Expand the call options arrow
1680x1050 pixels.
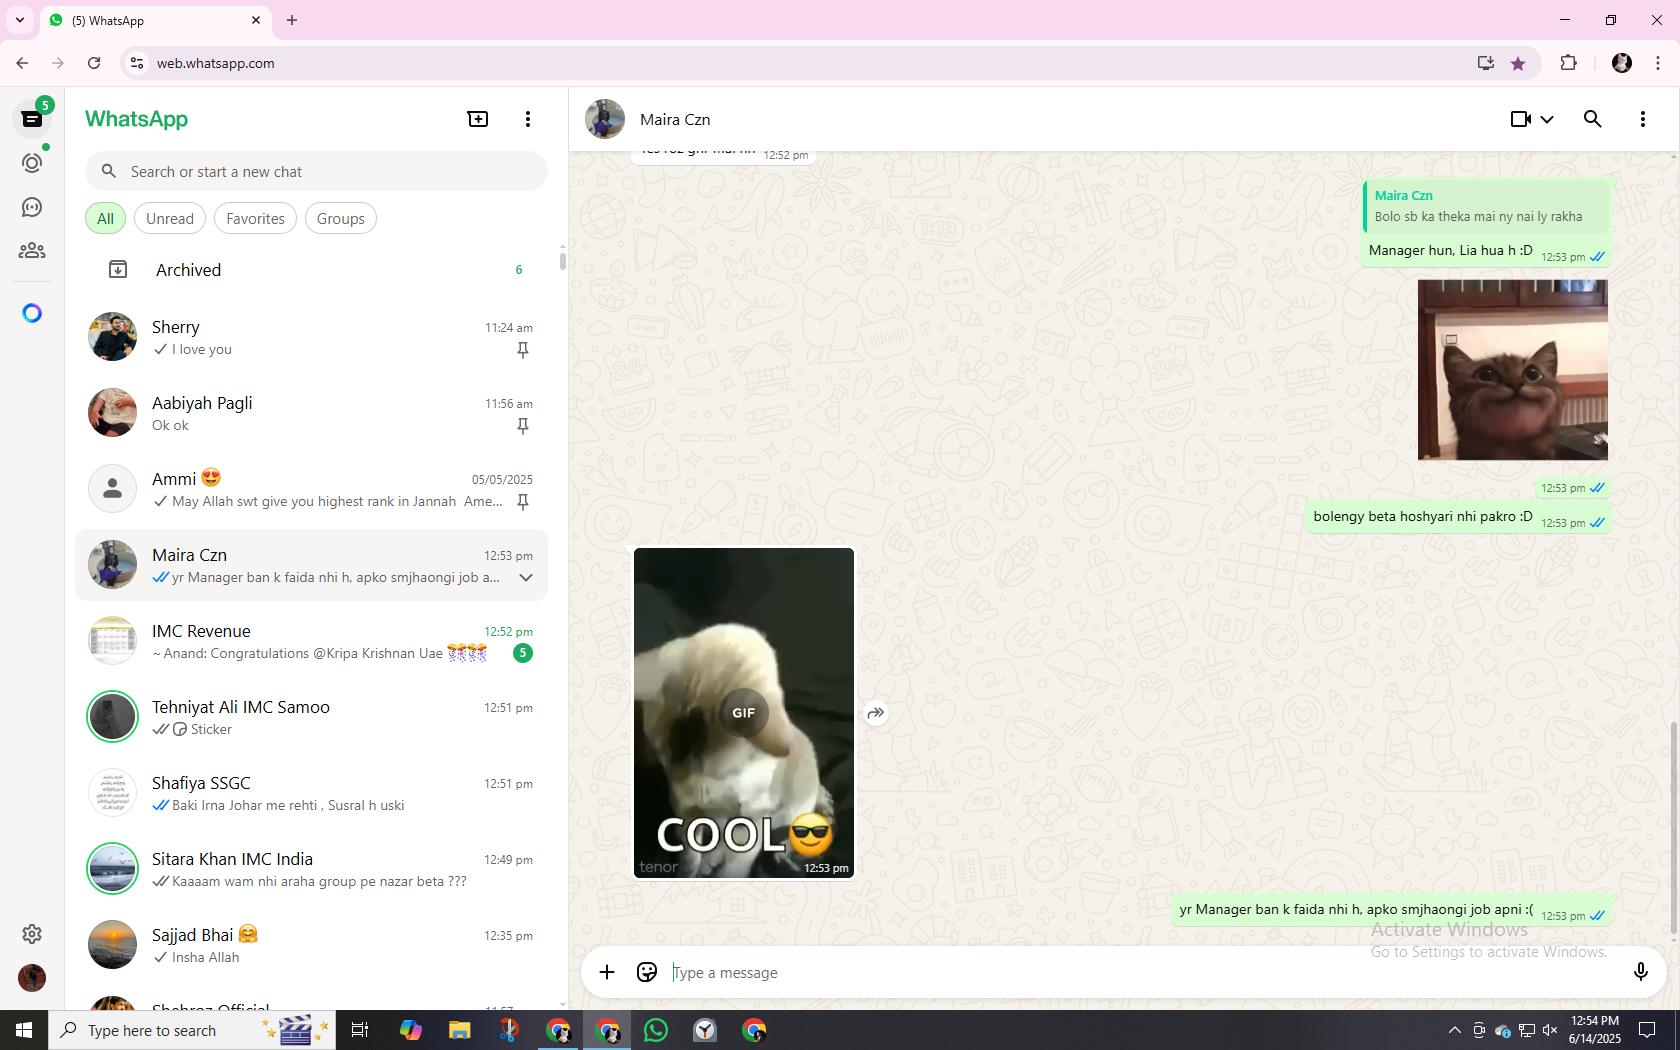(1547, 119)
